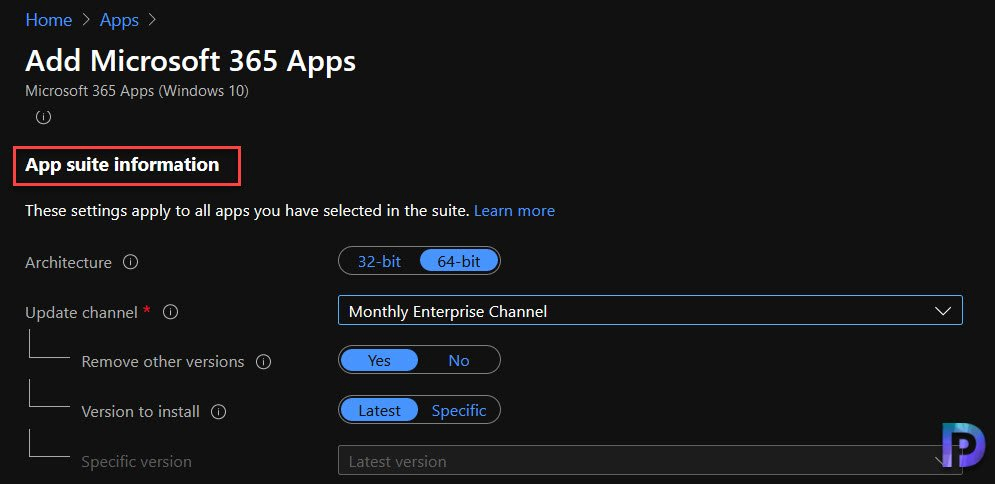This screenshot has width=995, height=484.
Task: Go to Apps breadcrumb
Action: 119,20
